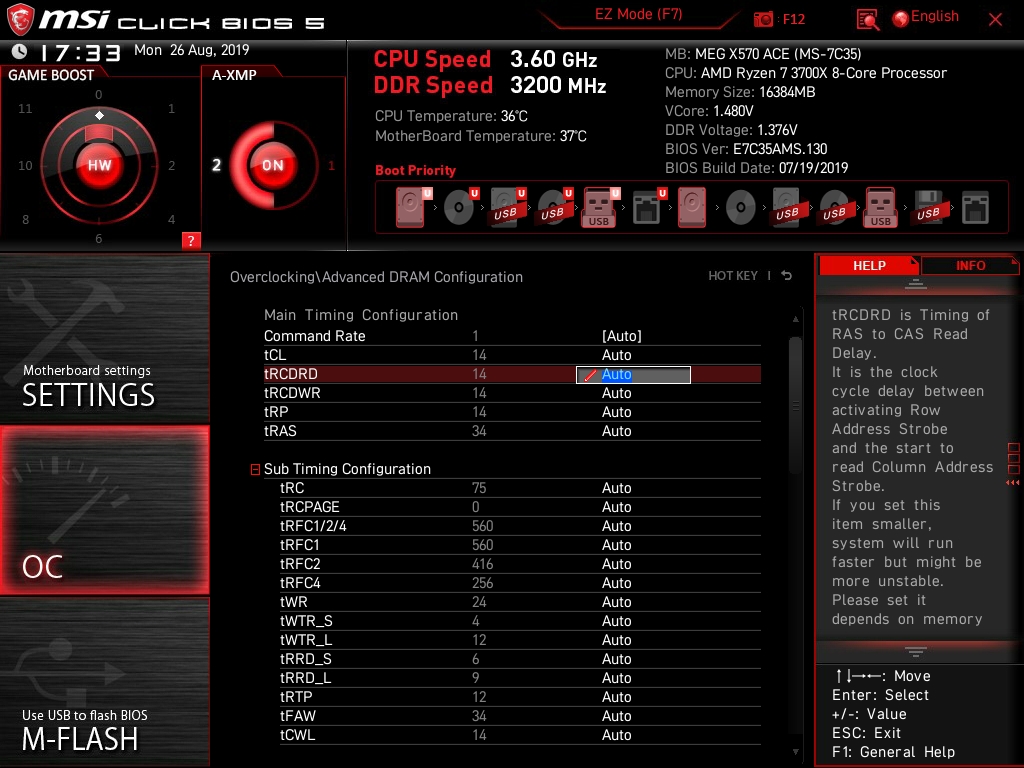Screen dimensions: 1024x768
Task: Click the Main Timing Configuration heading
Action: pyautogui.click(x=360, y=315)
